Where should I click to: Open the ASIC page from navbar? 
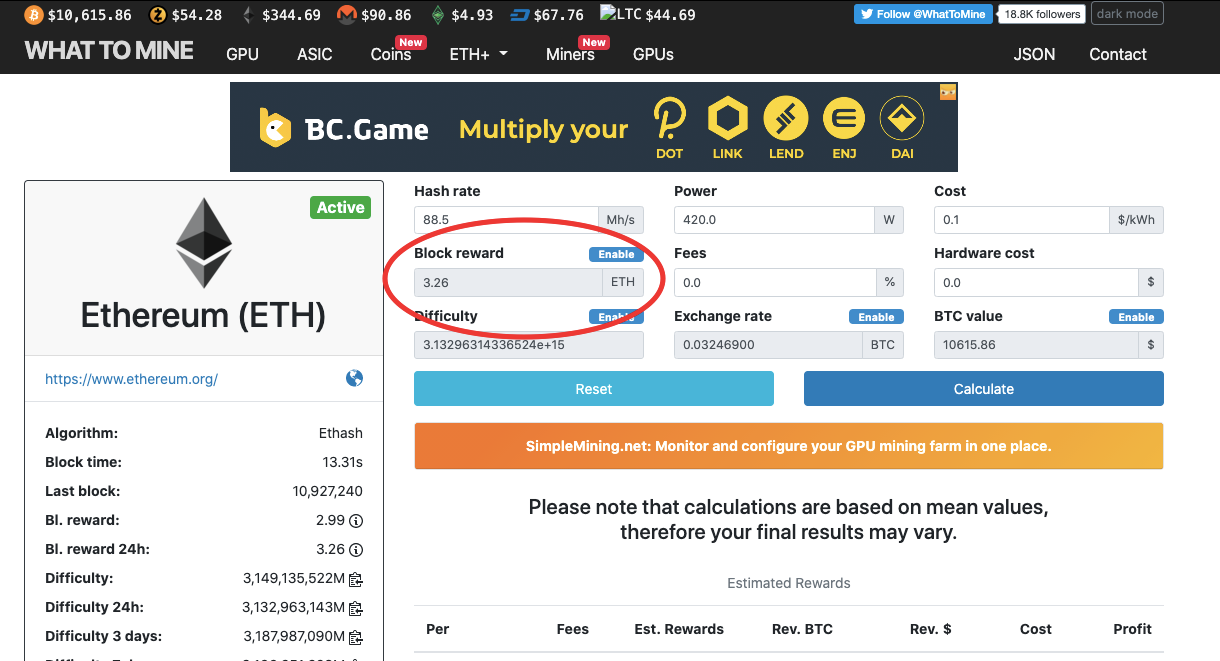pos(314,54)
